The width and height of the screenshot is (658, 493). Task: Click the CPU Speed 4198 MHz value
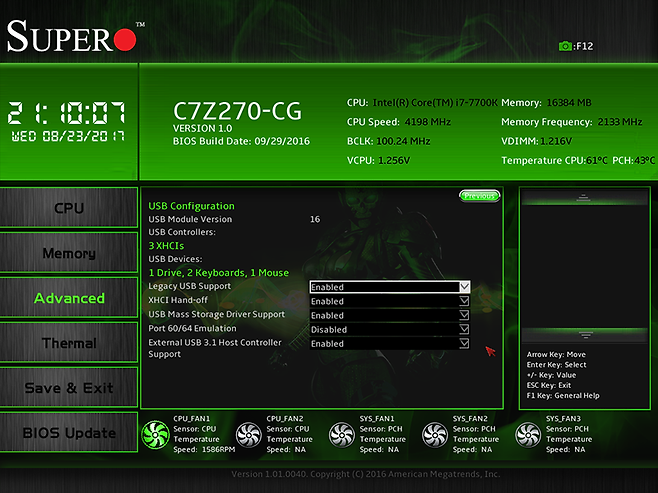428,122
